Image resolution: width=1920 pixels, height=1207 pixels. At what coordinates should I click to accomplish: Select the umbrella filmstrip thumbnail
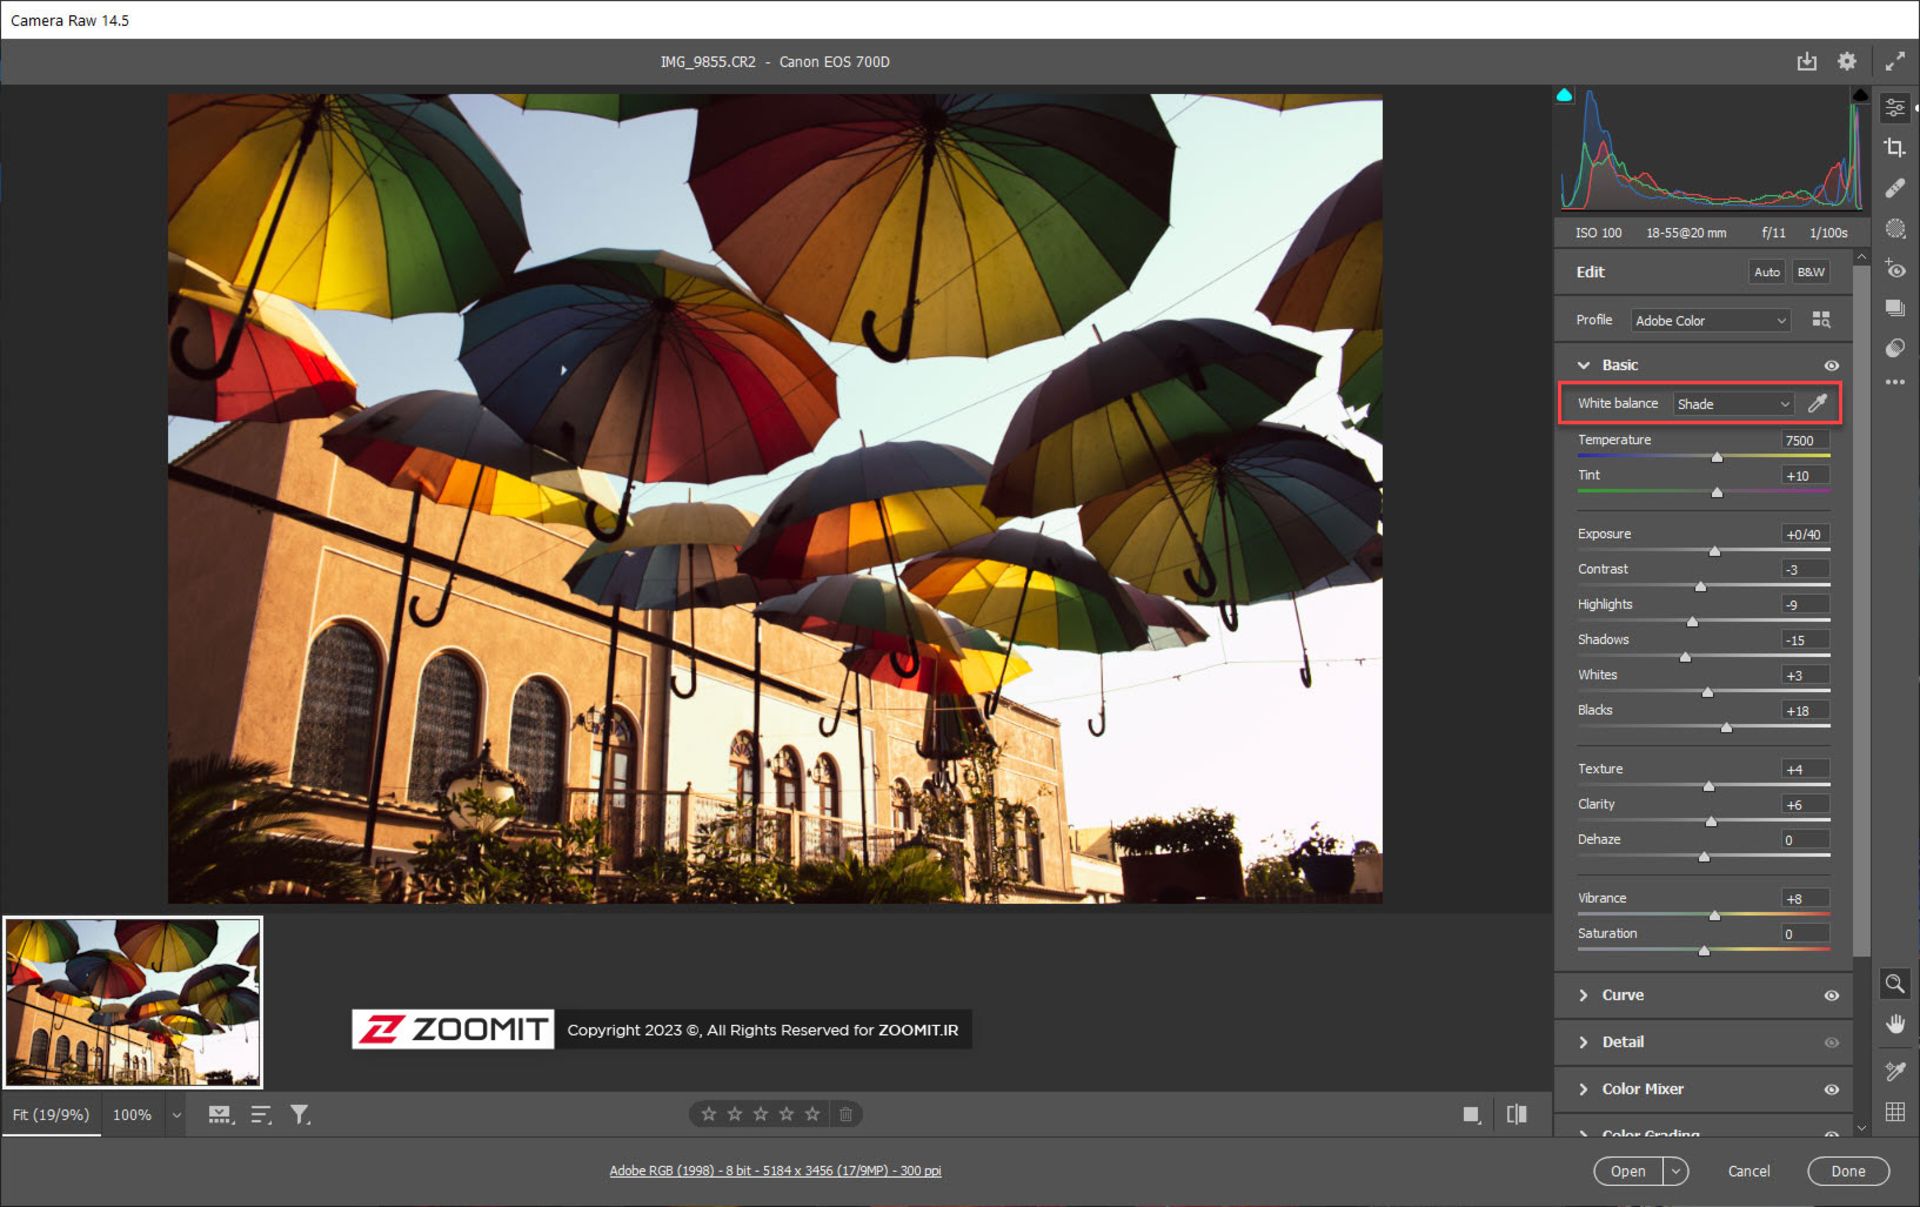133,1001
